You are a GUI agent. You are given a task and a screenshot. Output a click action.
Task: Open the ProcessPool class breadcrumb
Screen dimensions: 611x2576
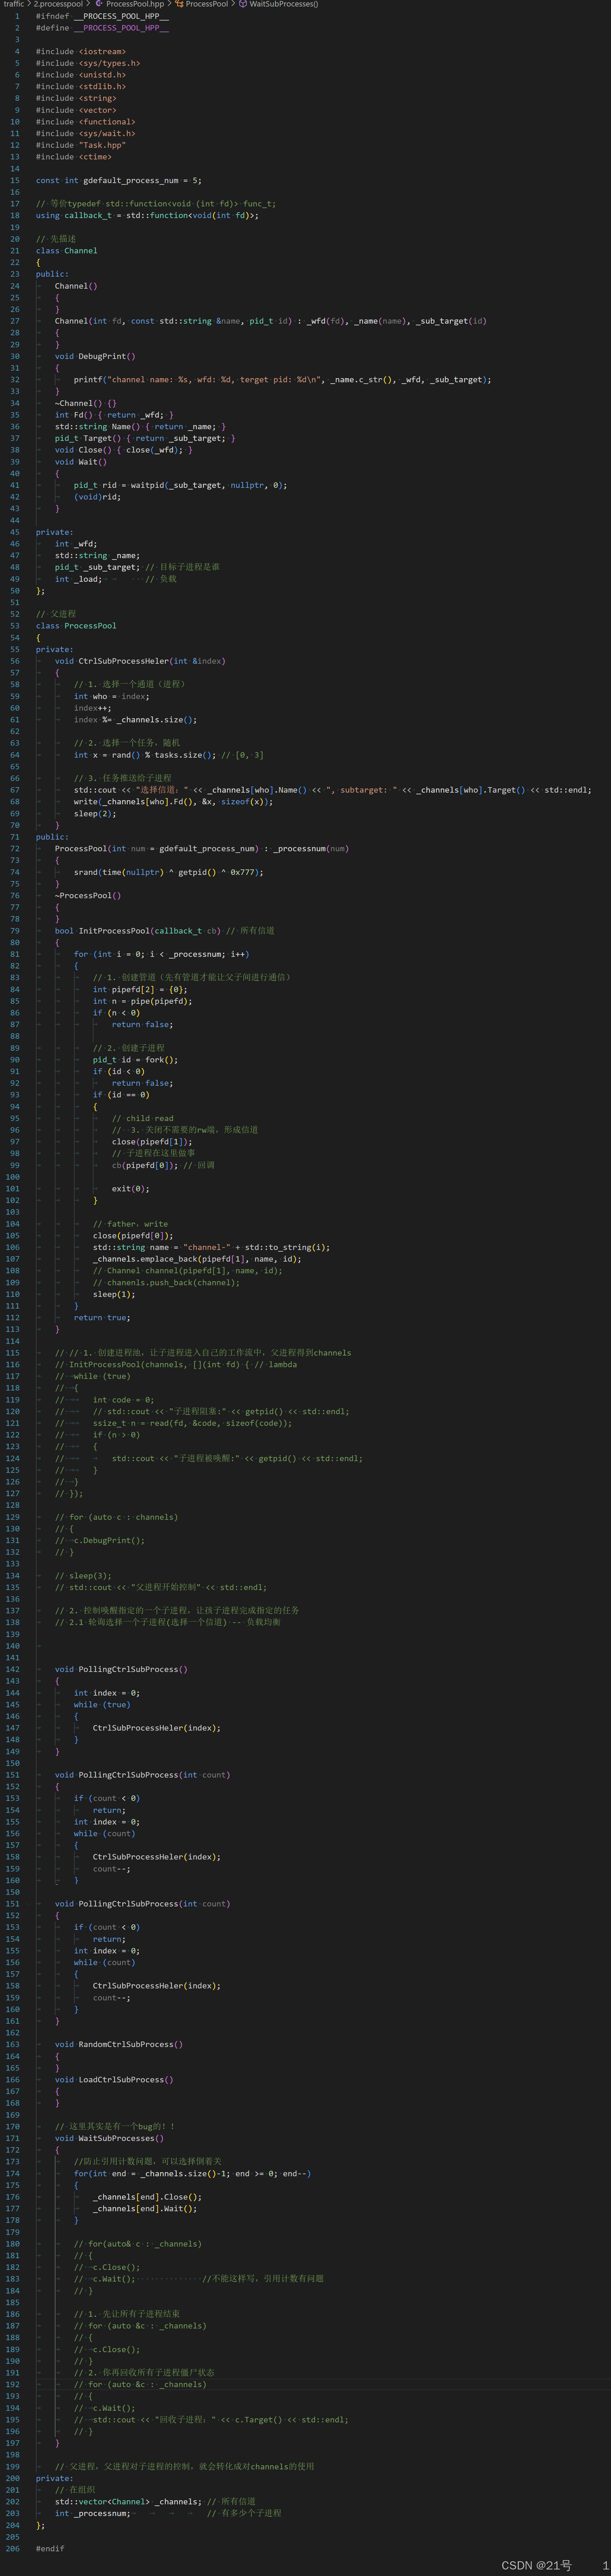pos(207,4)
